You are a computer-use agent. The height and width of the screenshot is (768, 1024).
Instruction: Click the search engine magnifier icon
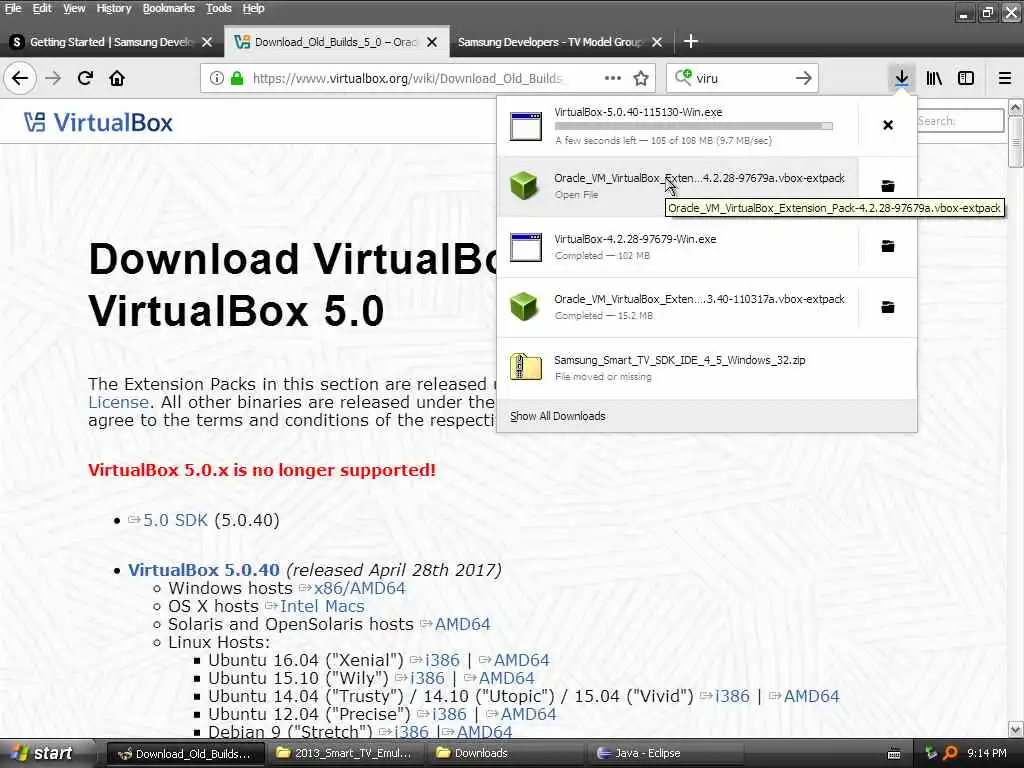pyautogui.click(x=682, y=78)
